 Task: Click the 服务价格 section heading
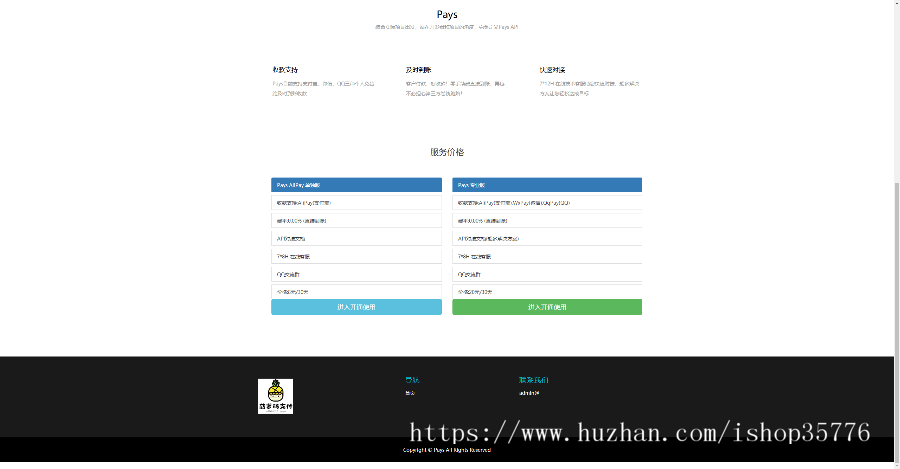[x=447, y=152]
